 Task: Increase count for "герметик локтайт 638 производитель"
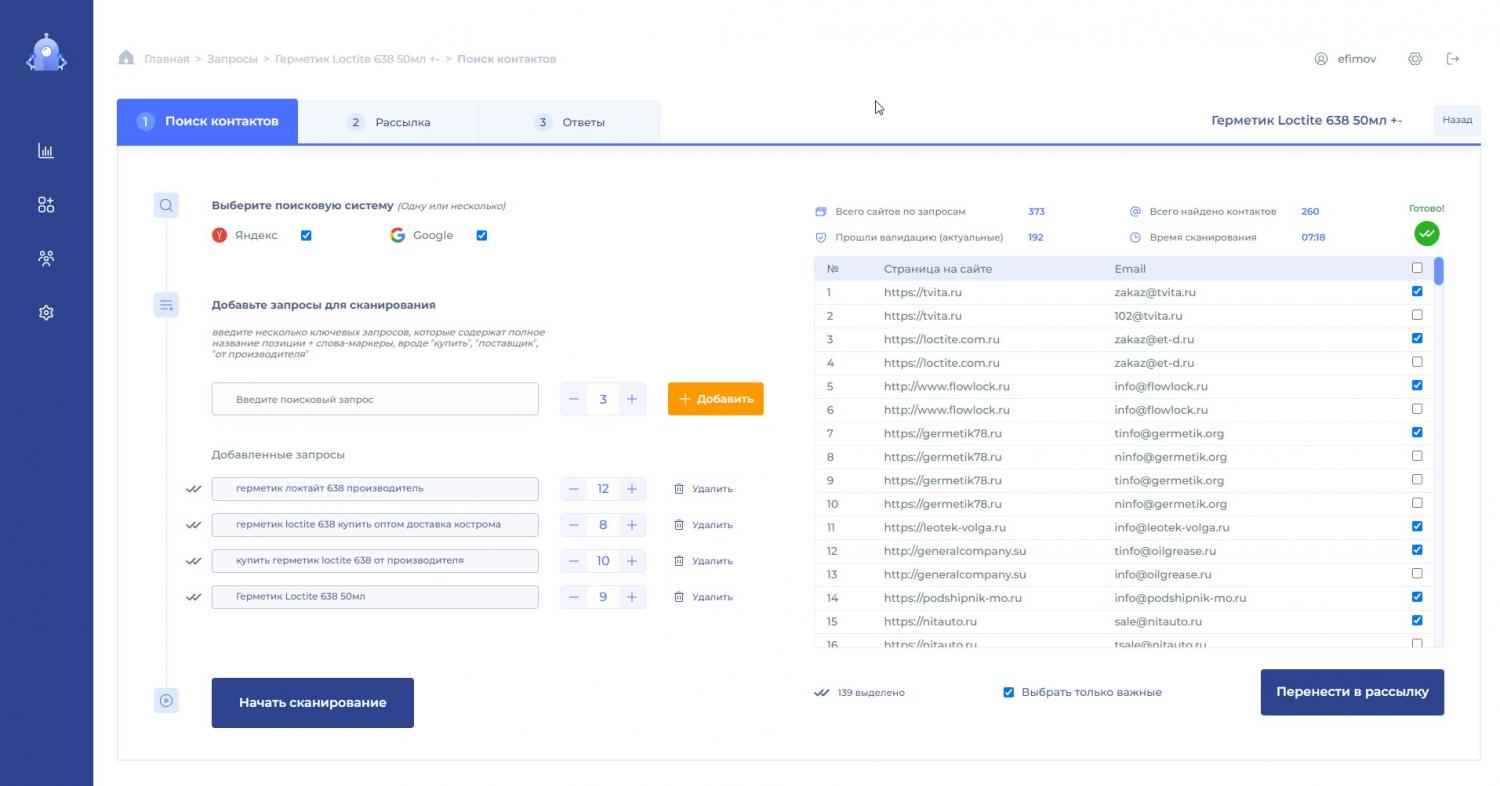coord(632,489)
